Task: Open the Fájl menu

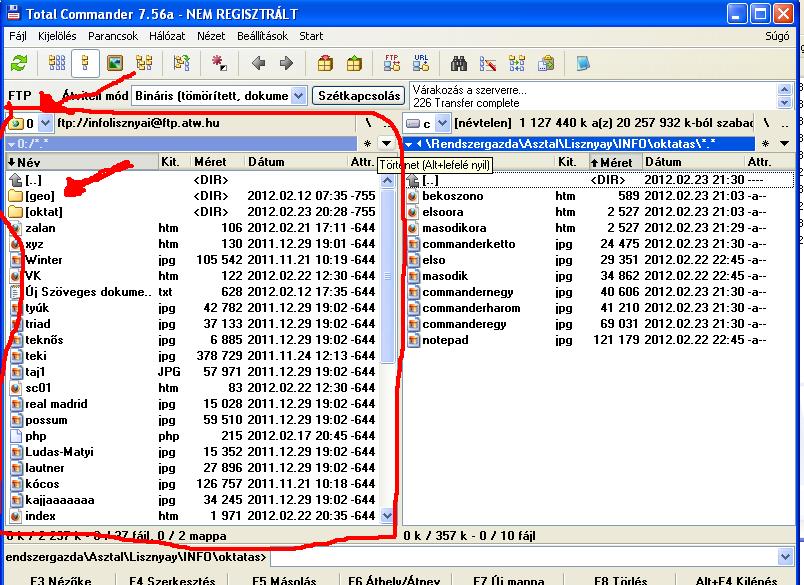Action: [x=18, y=36]
